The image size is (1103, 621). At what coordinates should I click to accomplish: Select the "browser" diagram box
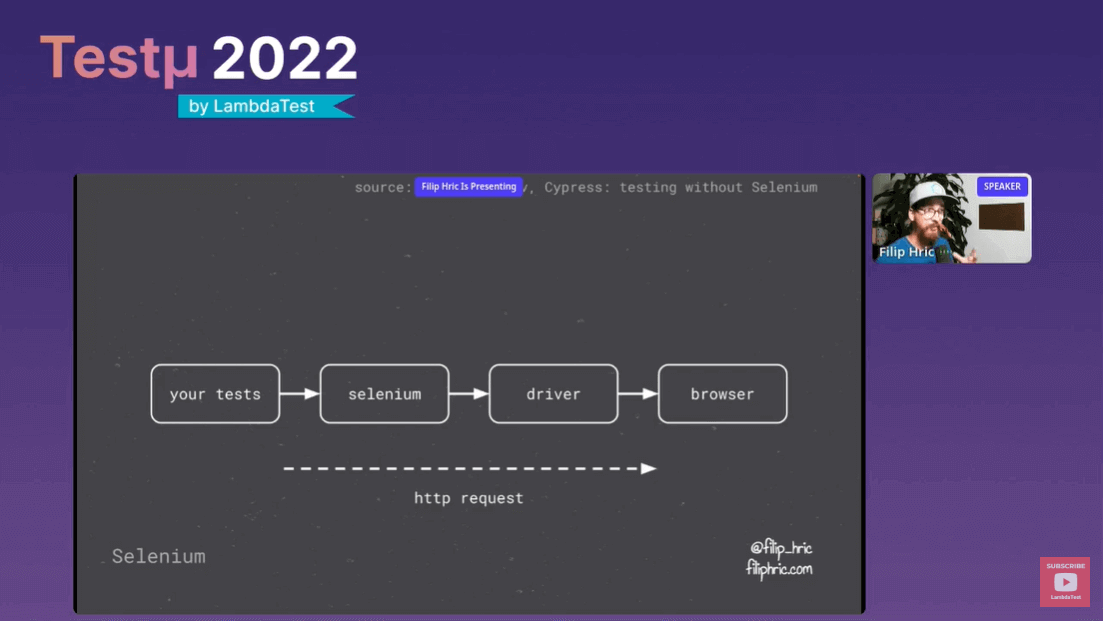tap(722, 394)
